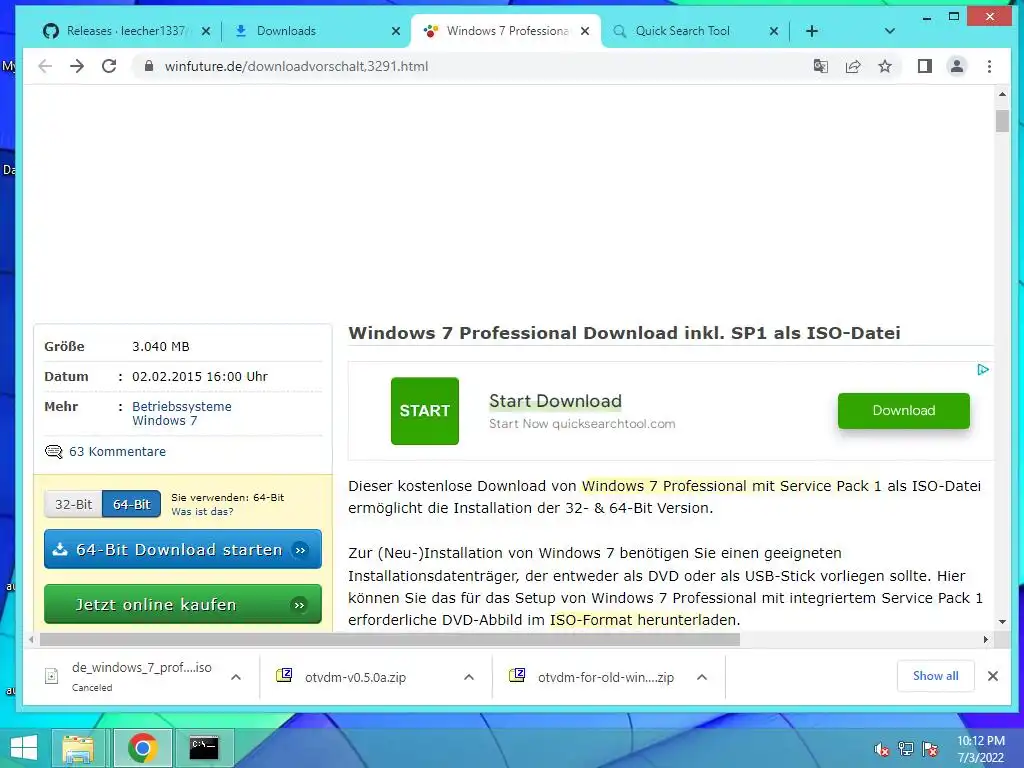Click the page scroll down arrow

1002,622
